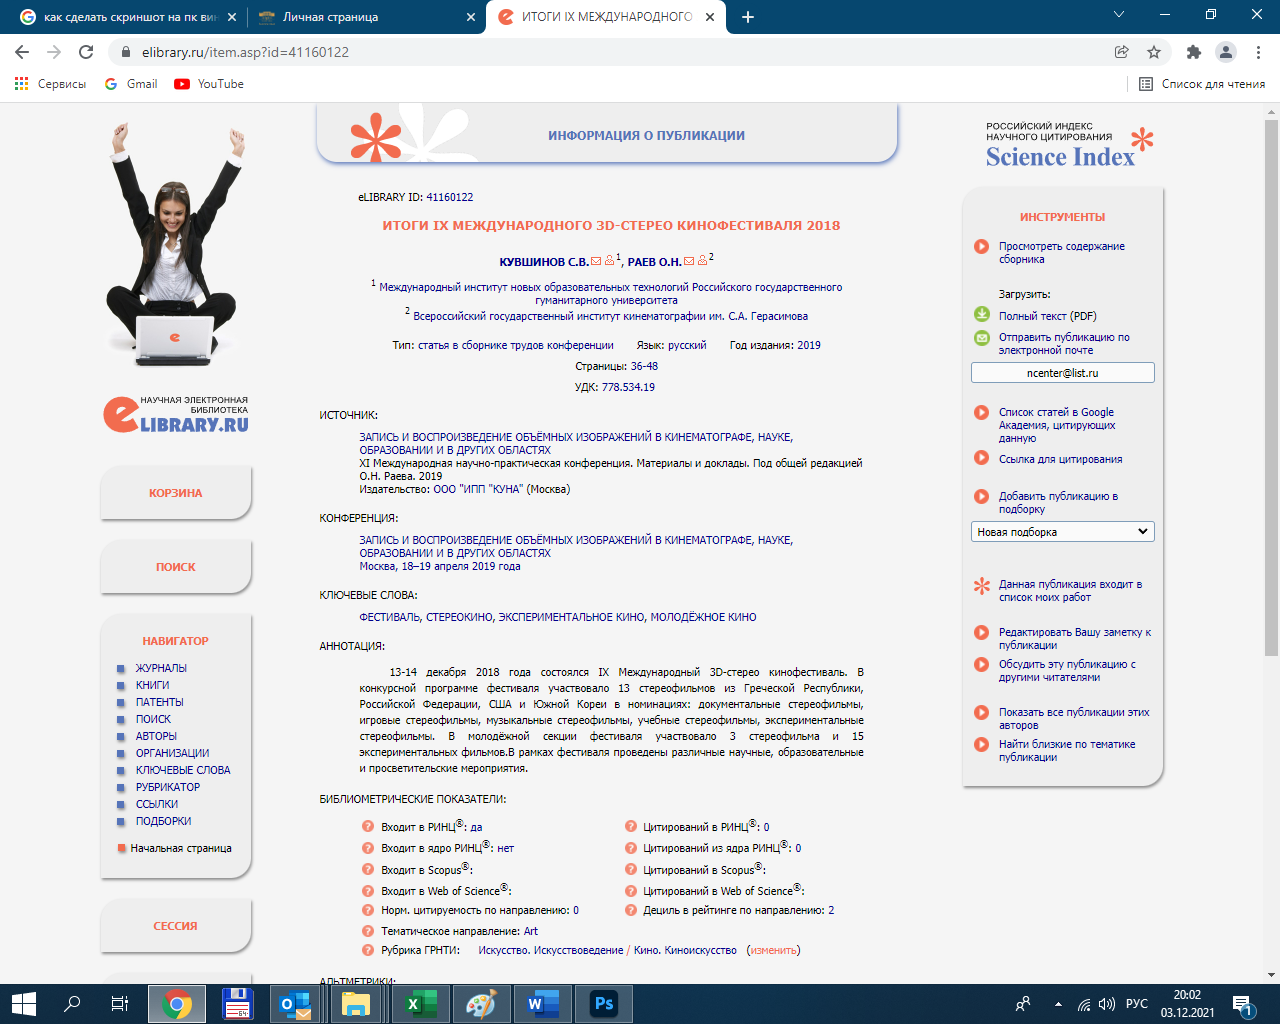Click Показать все публикации этих авторов
This screenshot has height=1024, width=1280.
1074,718
